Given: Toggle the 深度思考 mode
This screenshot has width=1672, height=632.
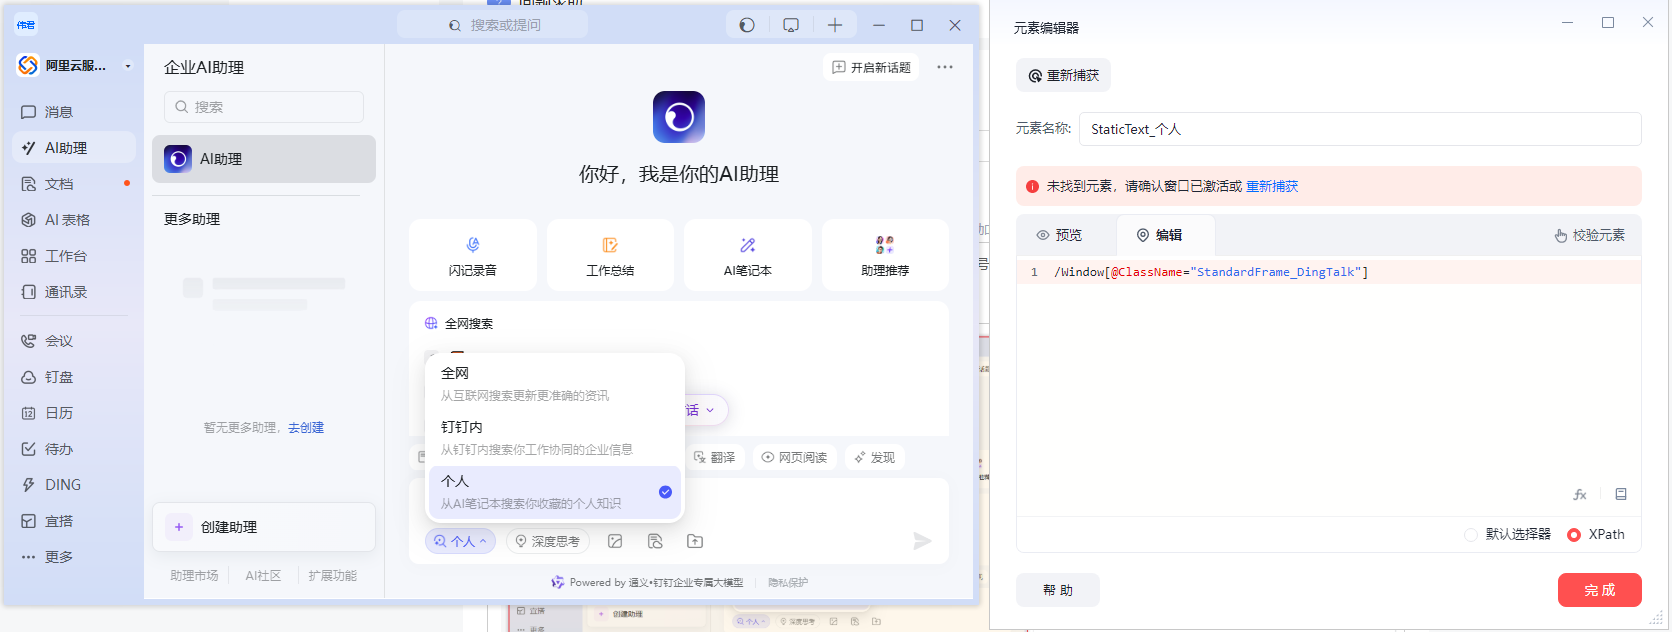Looking at the screenshot, I should 547,541.
